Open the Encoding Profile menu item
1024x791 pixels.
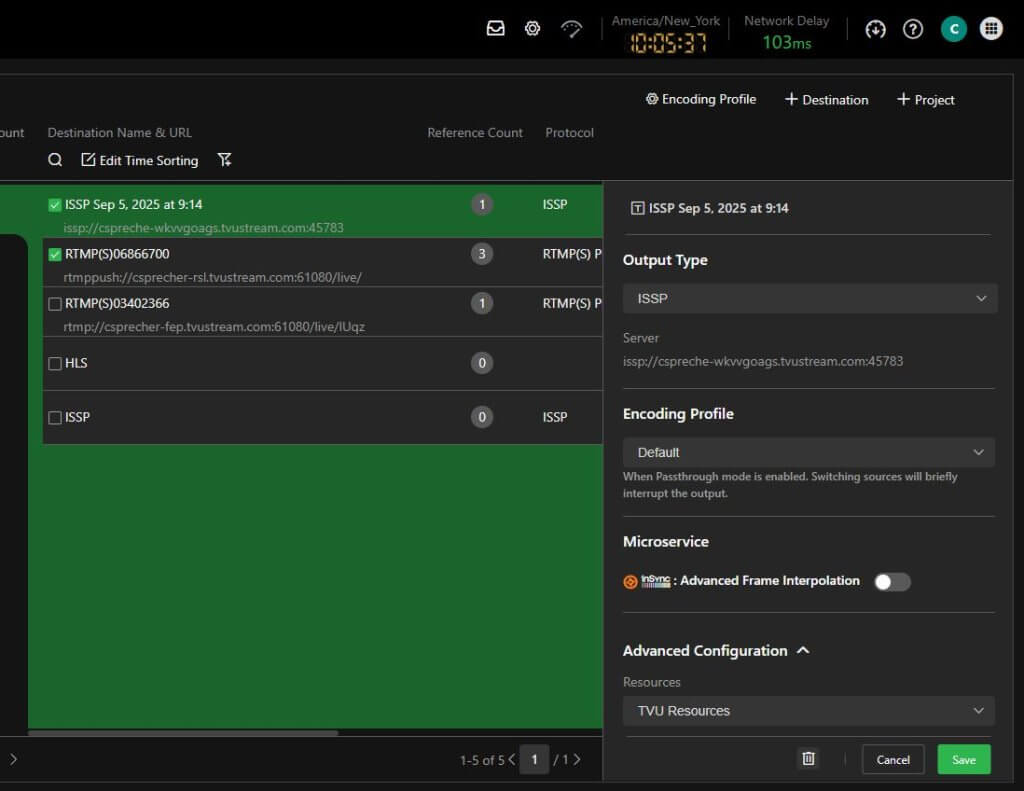click(x=701, y=99)
